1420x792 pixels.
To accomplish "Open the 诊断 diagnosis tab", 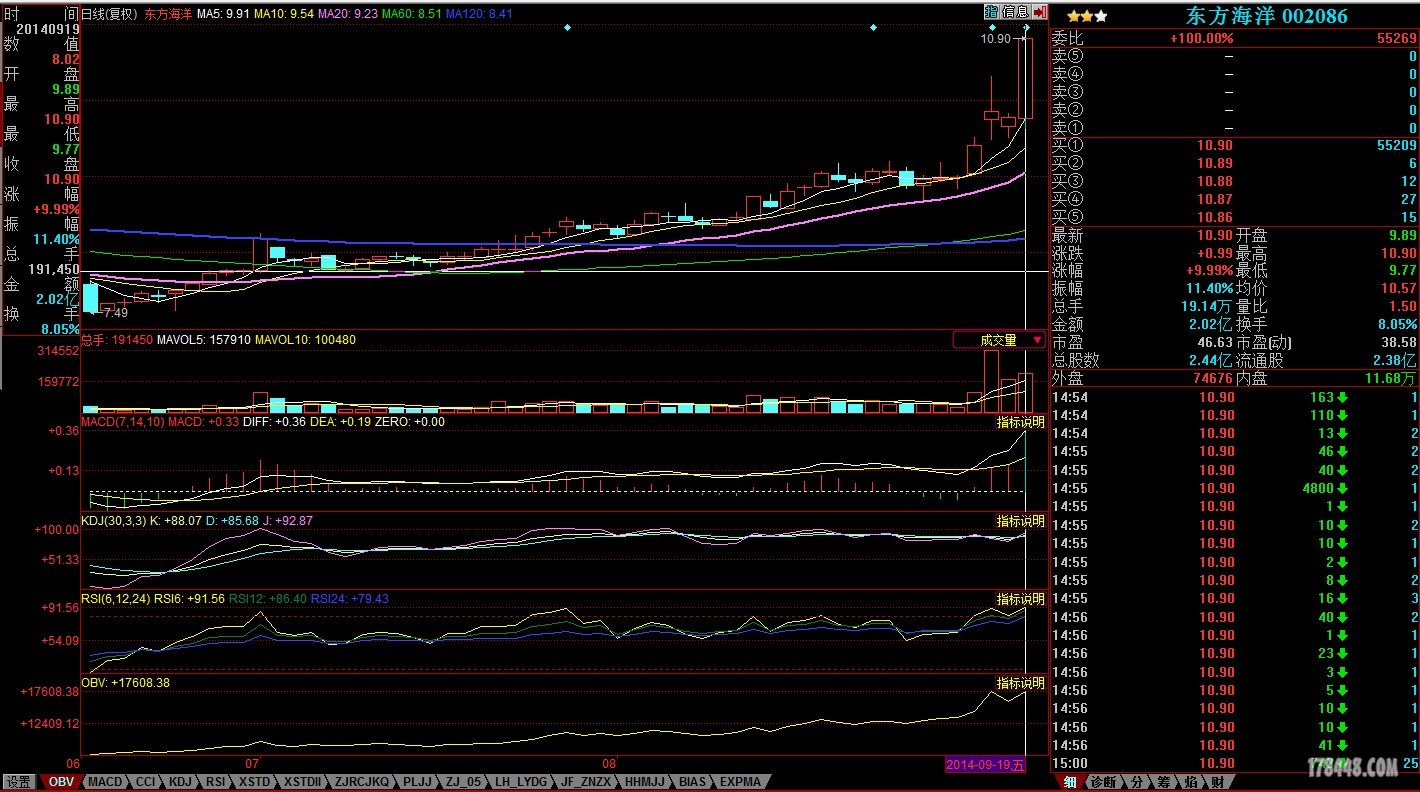I will [1102, 782].
